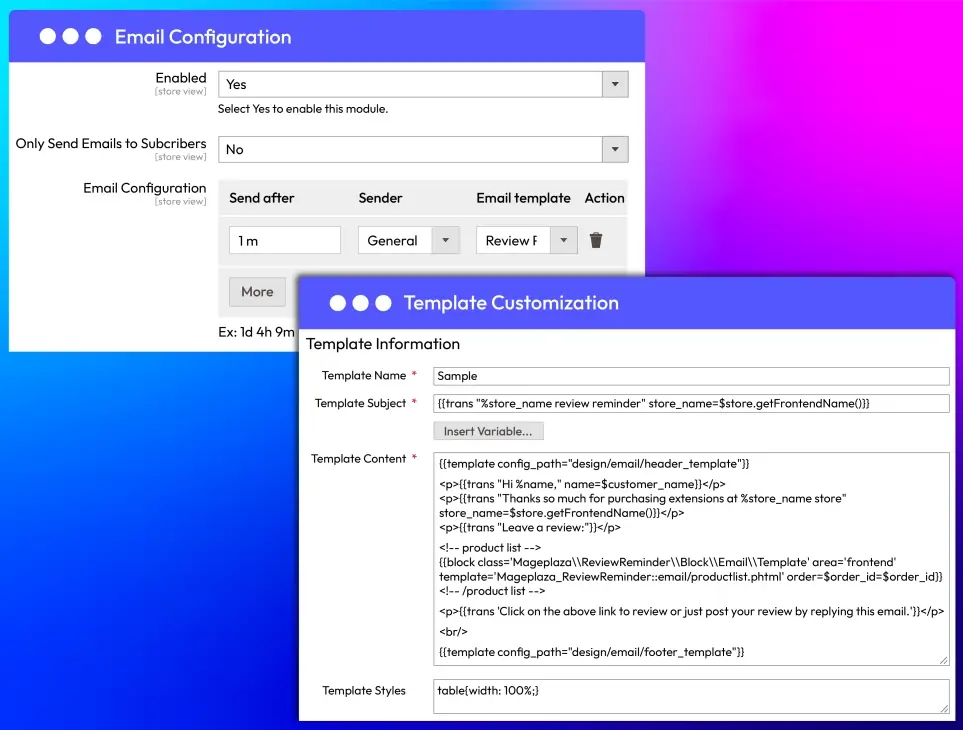Click third white dot in Template Customization header
Image resolution: width=963 pixels, height=730 pixels.
point(382,303)
